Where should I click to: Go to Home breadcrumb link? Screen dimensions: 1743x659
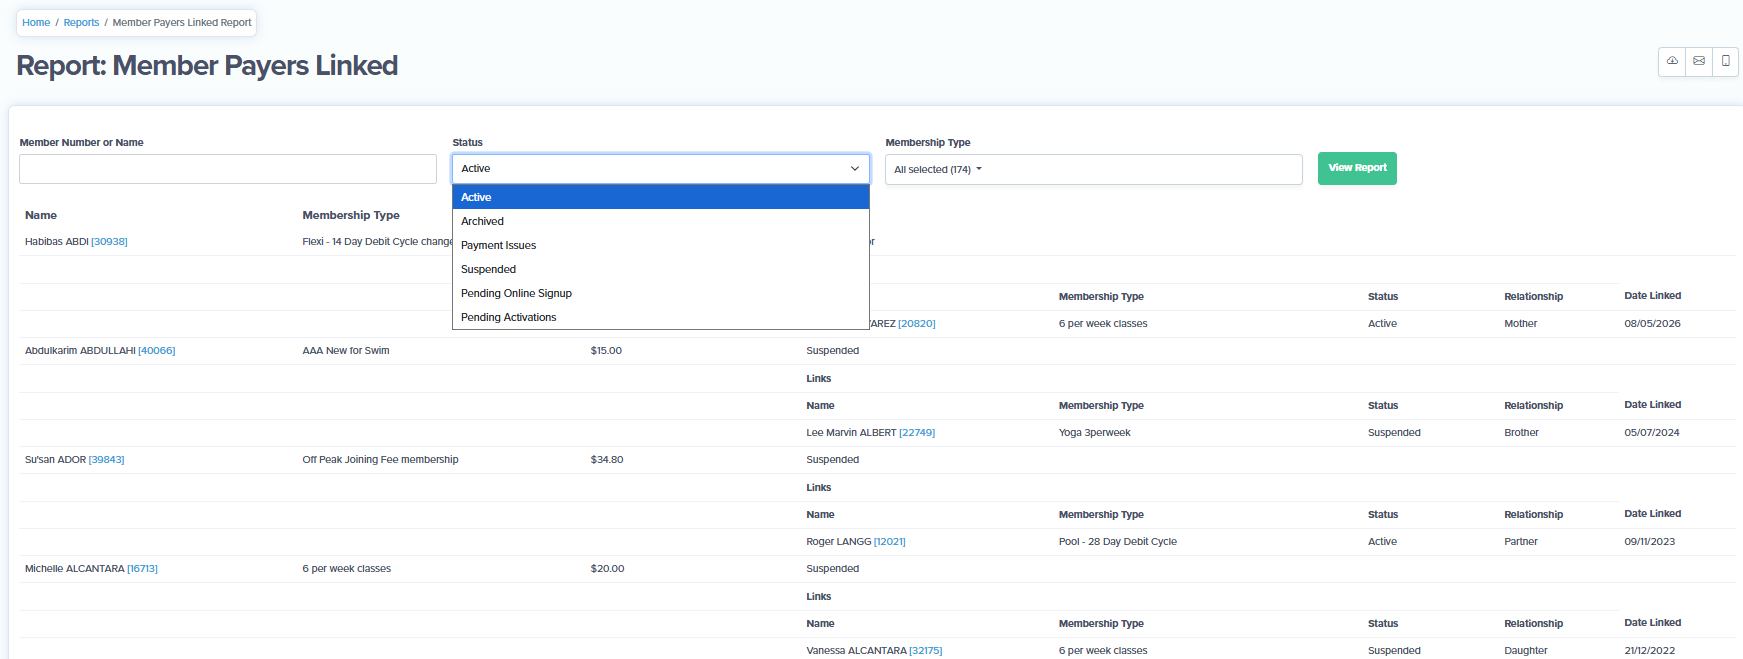36,22
